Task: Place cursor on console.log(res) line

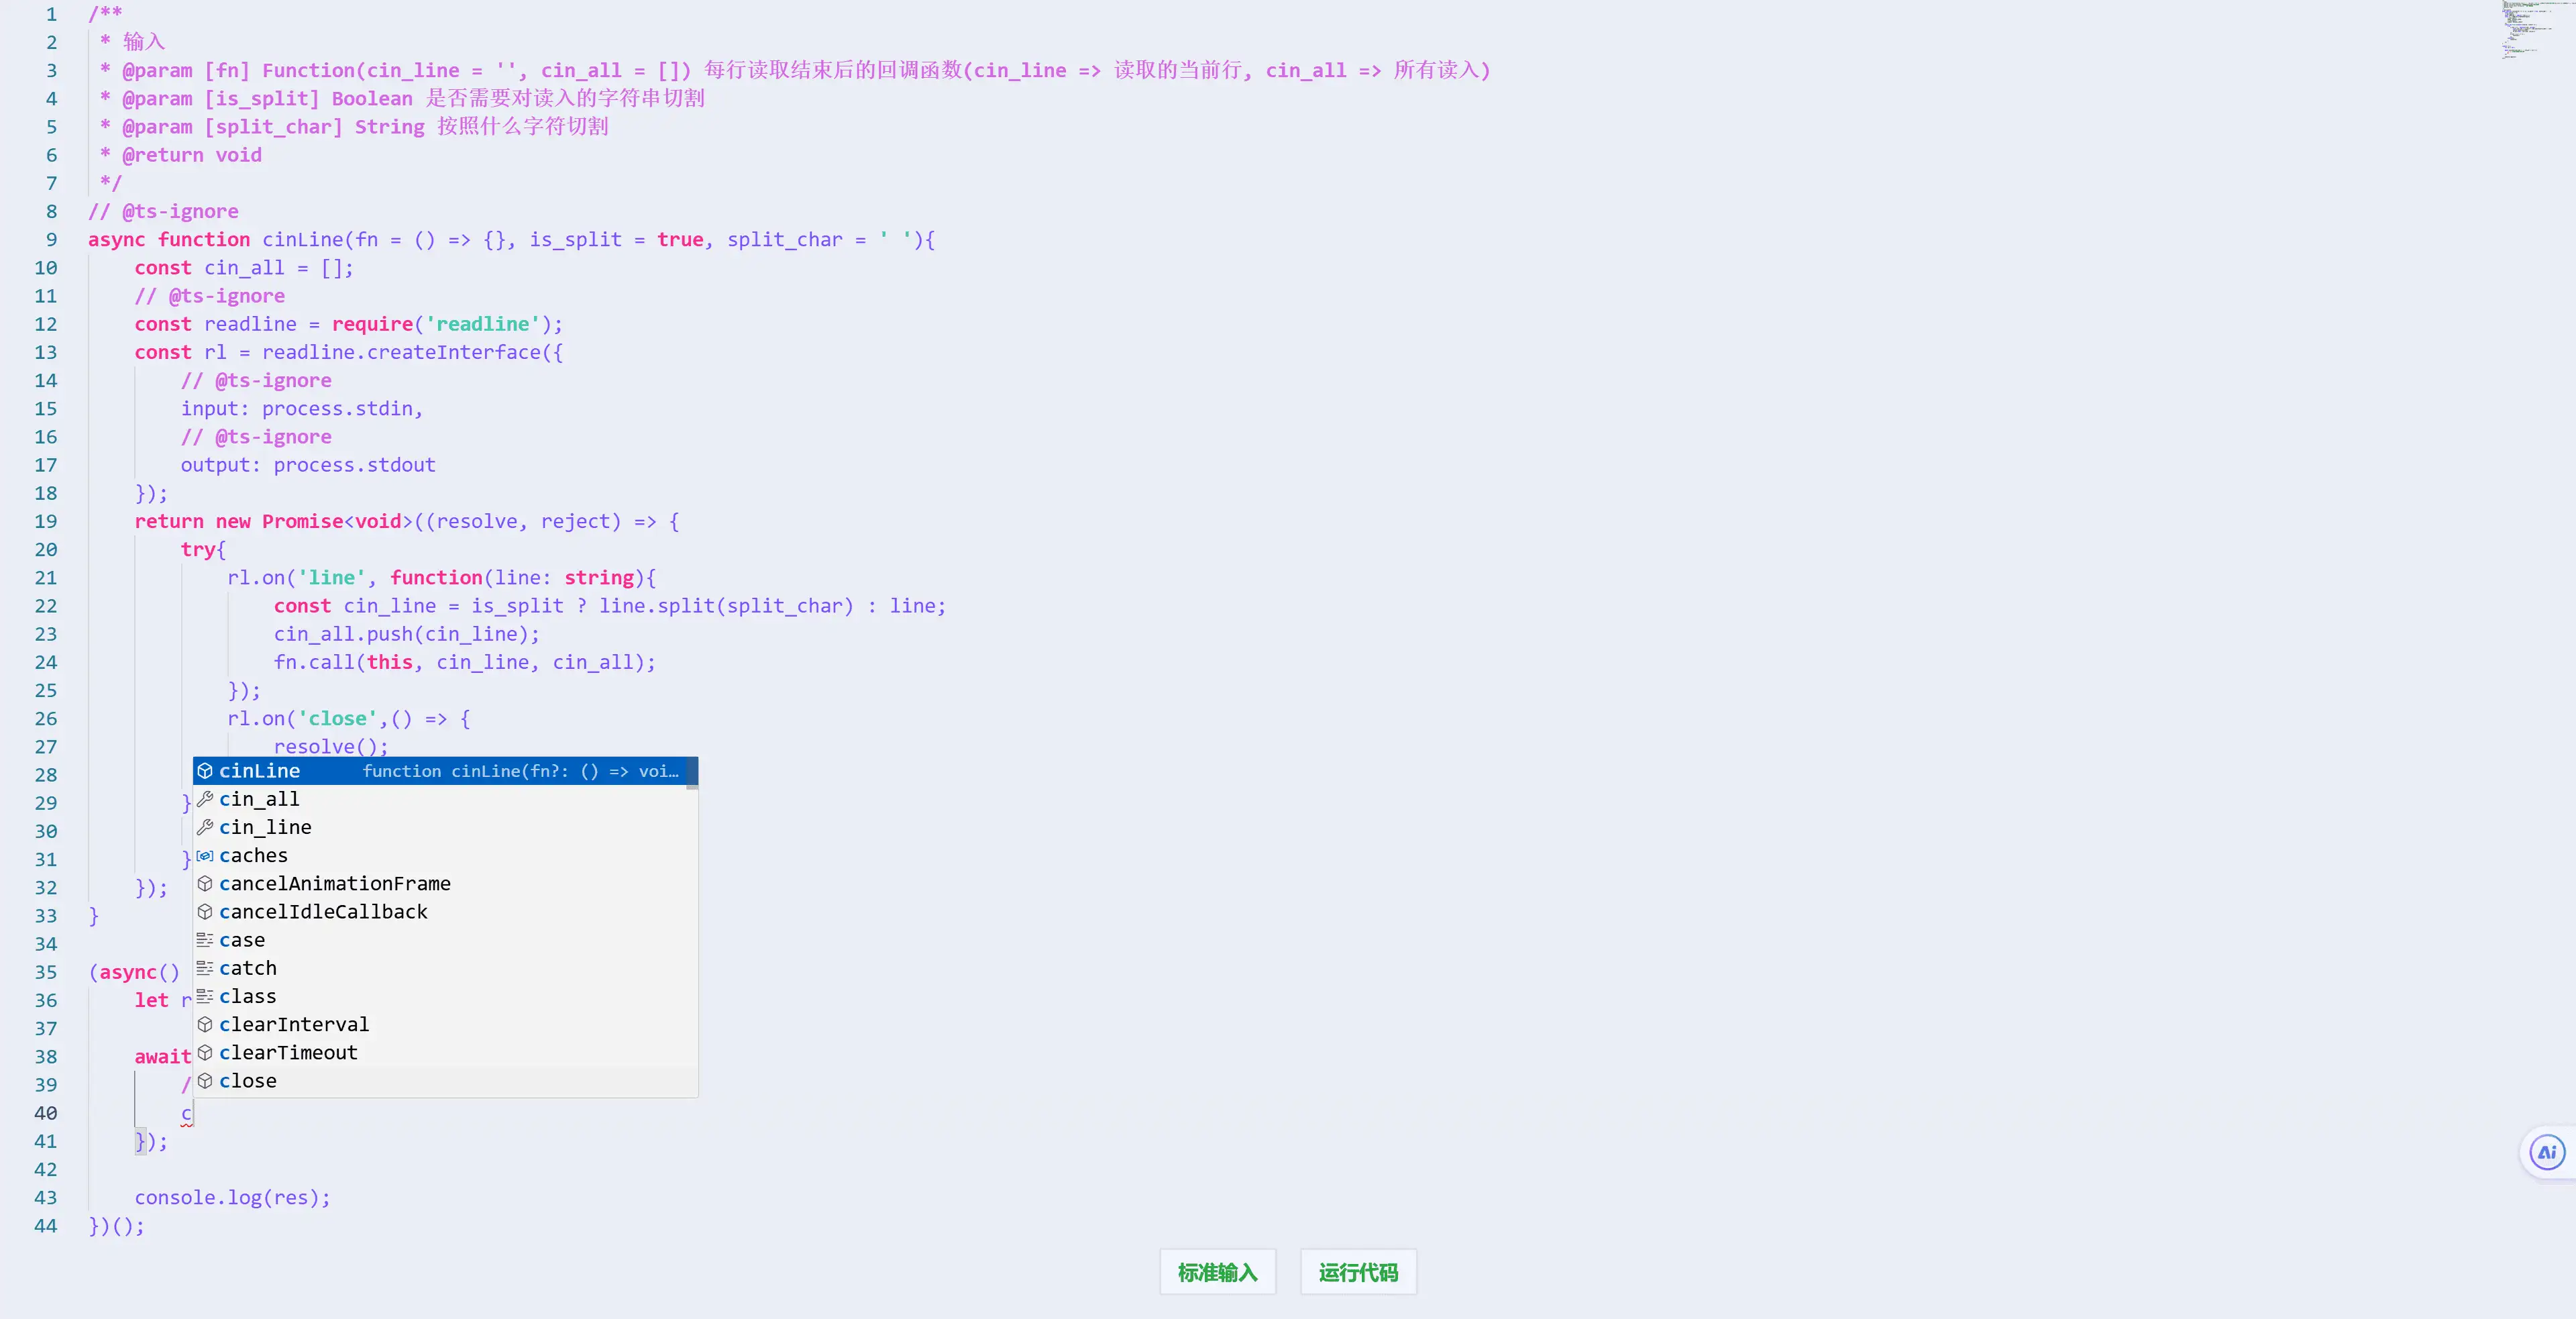Action: pyautogui.click(x=232, y=1198)
